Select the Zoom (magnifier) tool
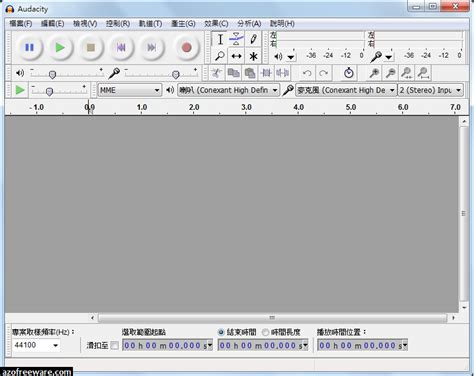474x376 pixels. [x=220, y=56]
